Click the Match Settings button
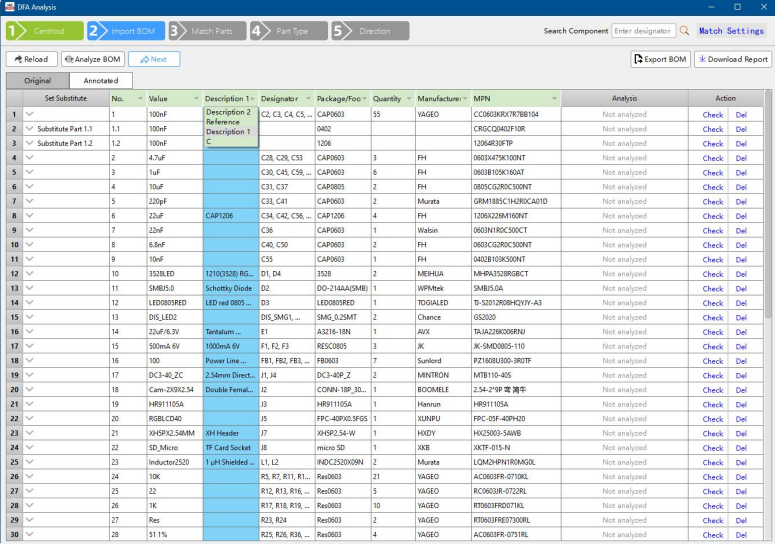Viewport: 775px width, 544px height. click(731, 31)
